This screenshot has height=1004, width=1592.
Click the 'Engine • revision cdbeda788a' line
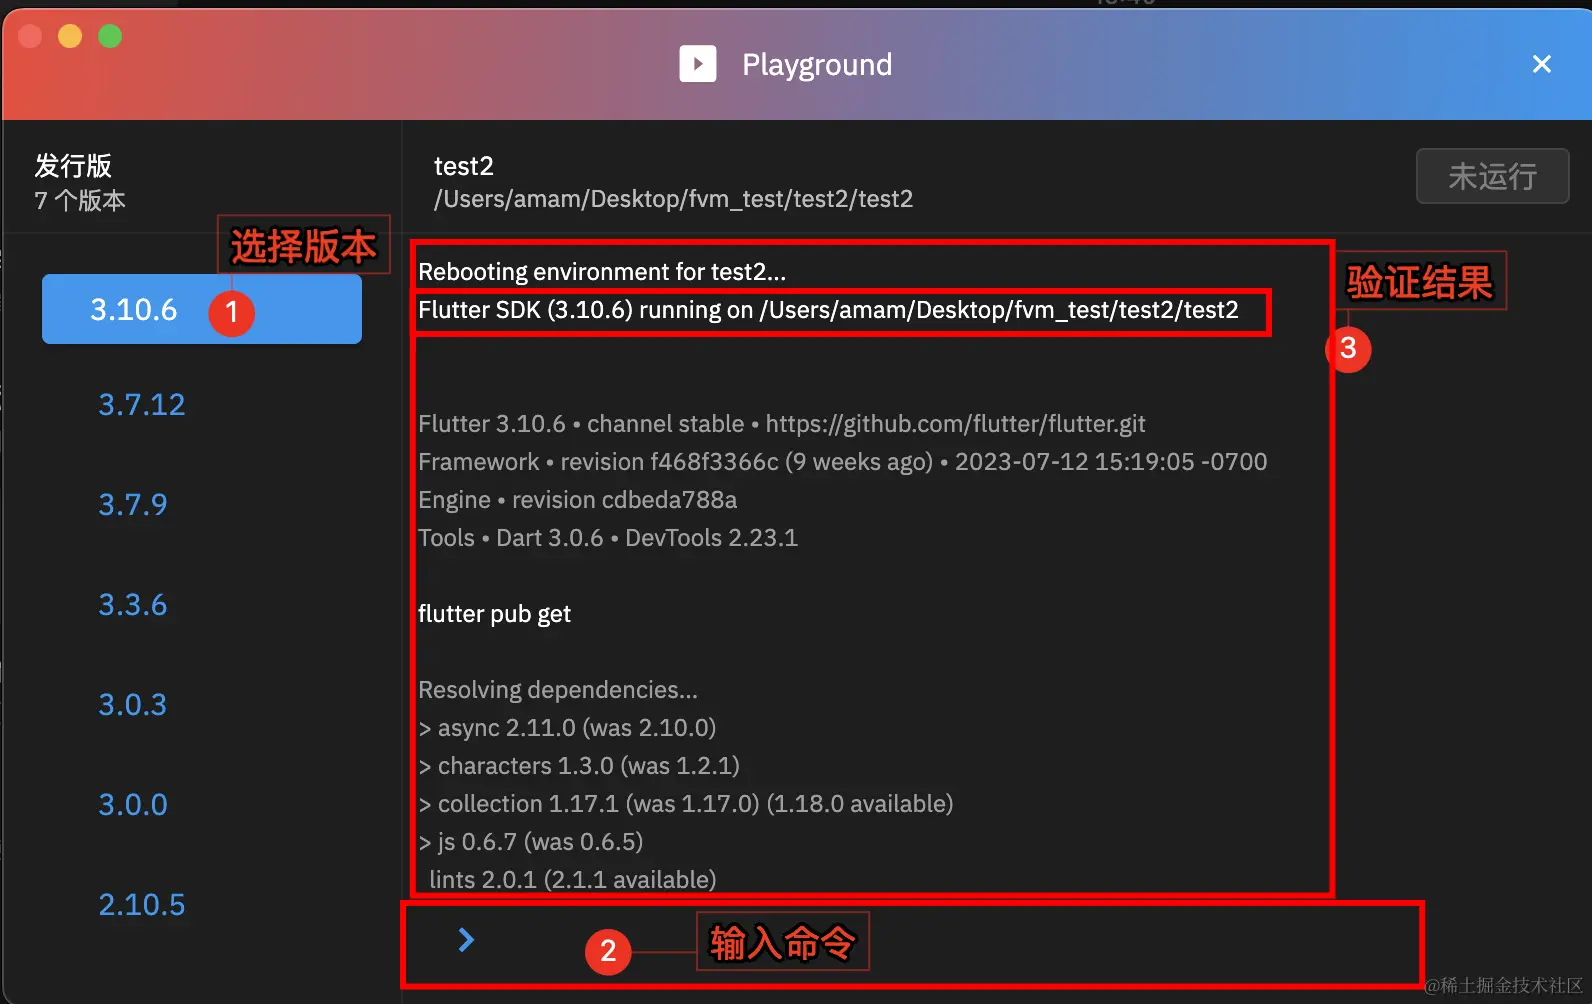[578, 500]
